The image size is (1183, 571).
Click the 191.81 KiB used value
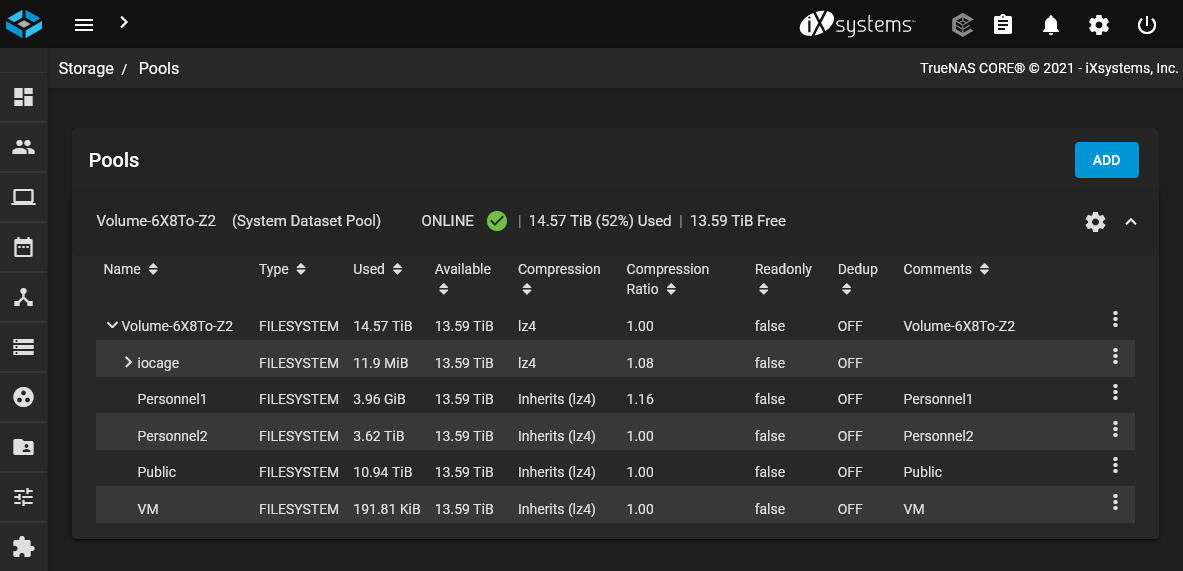point(387,509)
